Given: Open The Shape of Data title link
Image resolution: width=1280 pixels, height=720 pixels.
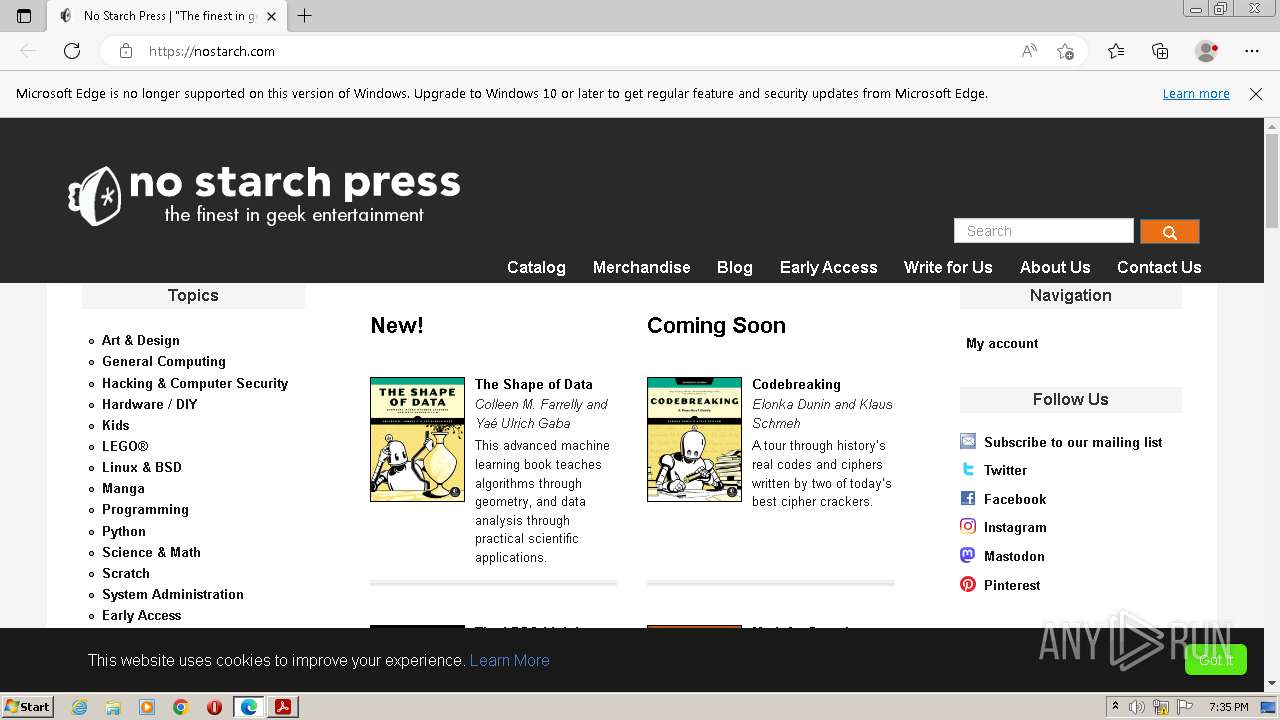Looking at the screenshot, I should [534, 384].
